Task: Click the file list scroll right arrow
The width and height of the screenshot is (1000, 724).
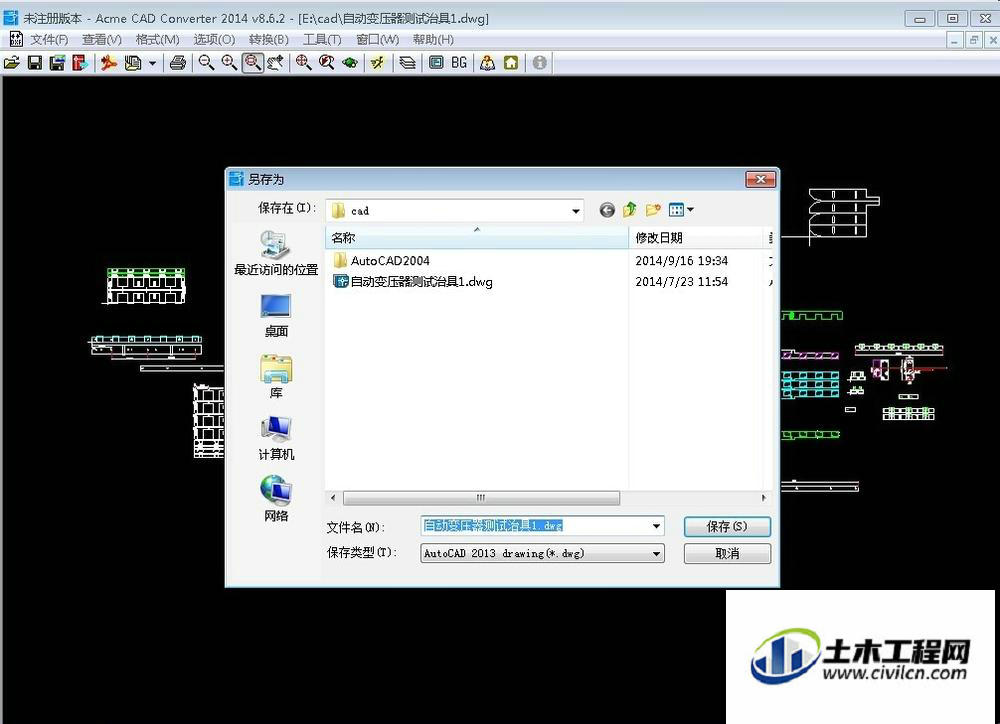Action: click(x=764, y=498)
